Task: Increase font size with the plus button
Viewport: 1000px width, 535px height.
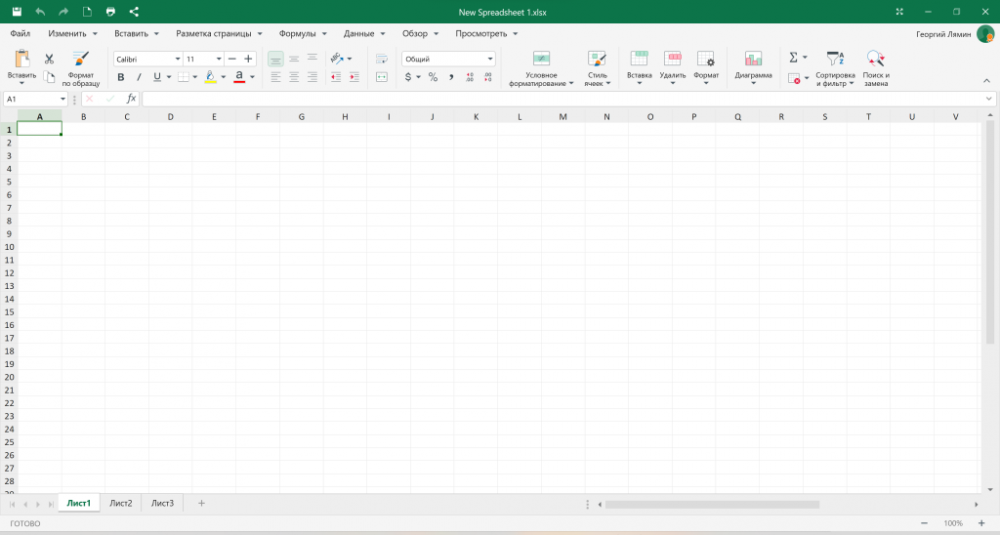Action: point(248,59)
